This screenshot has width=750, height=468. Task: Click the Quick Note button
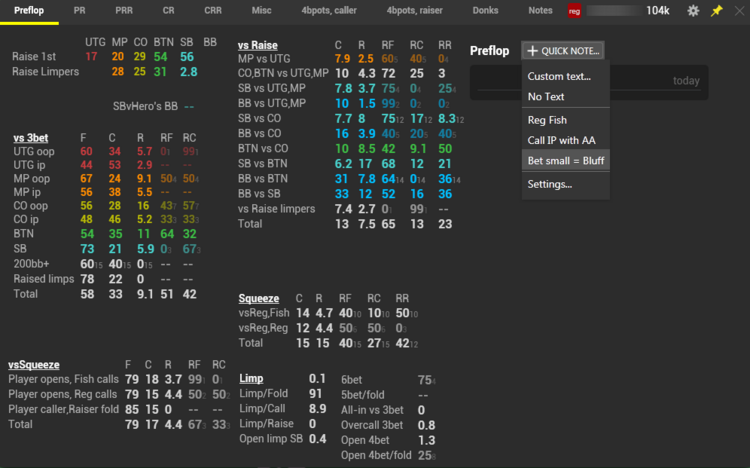click(x=563, y=51)
